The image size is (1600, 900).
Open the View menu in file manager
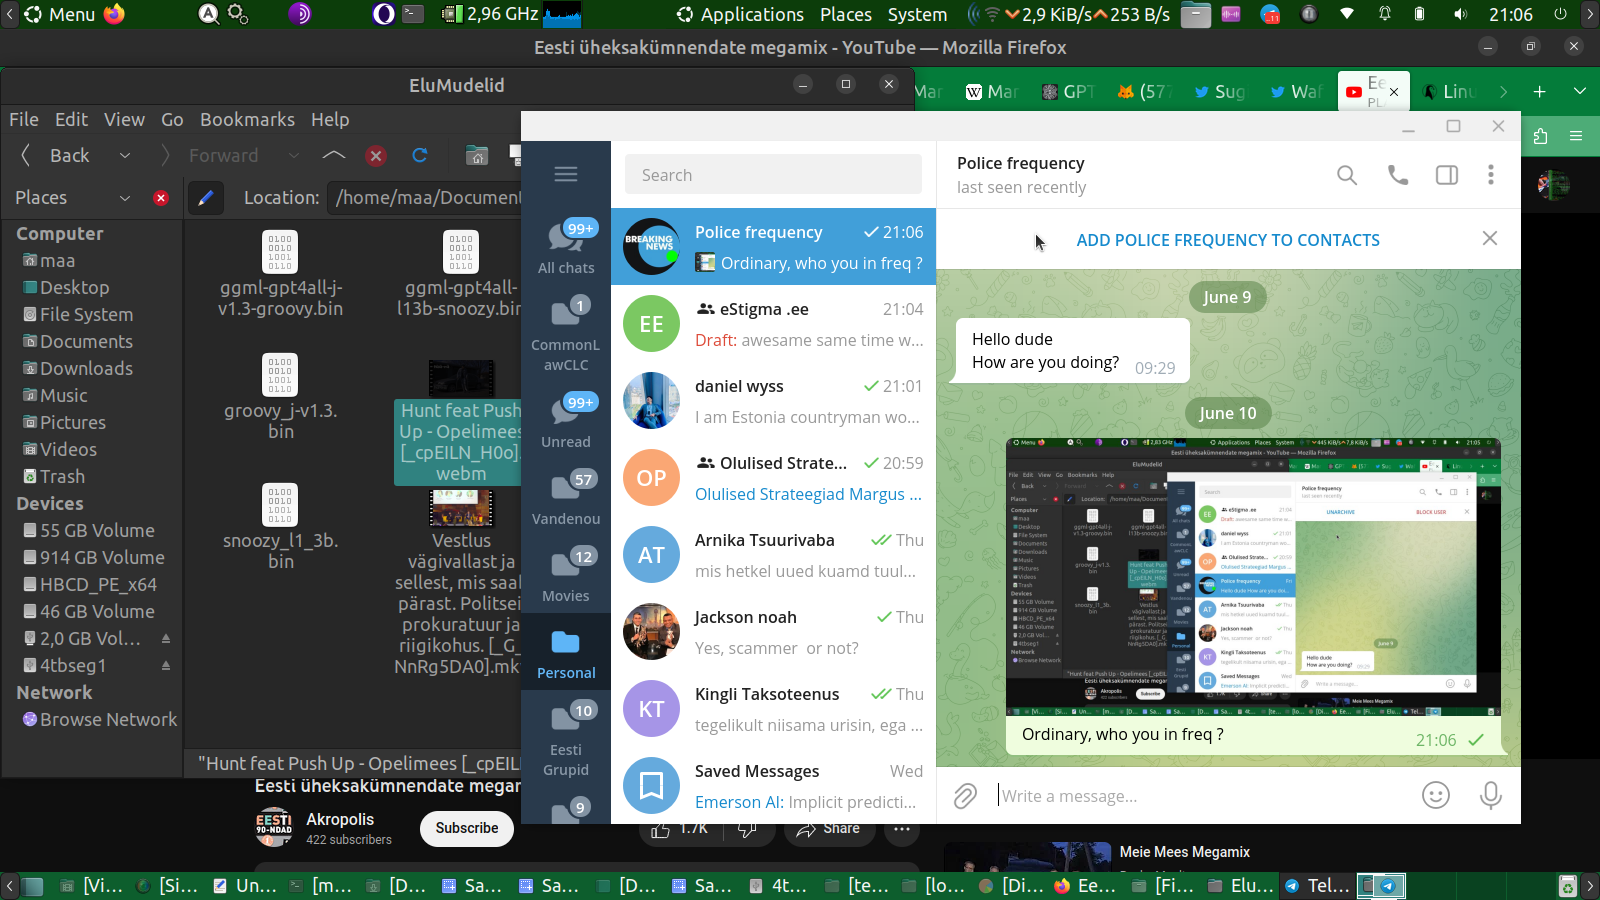(x=124, y=119)
